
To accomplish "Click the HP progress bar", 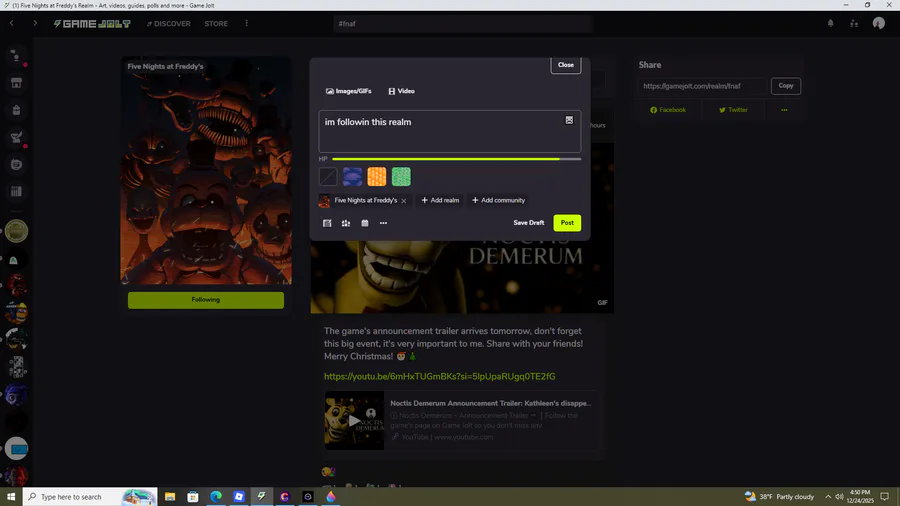I will pos(456,159).
